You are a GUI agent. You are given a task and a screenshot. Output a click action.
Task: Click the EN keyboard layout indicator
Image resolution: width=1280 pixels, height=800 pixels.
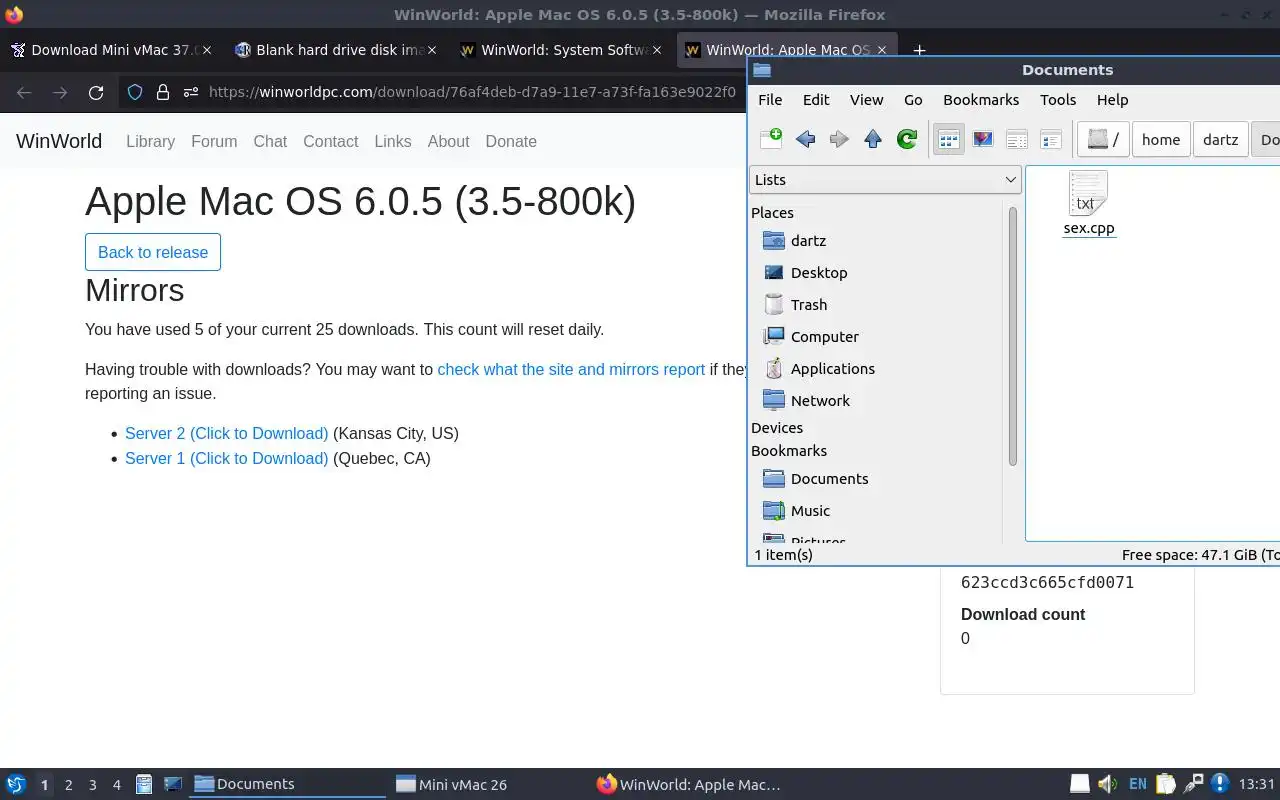pos(1137,784)
